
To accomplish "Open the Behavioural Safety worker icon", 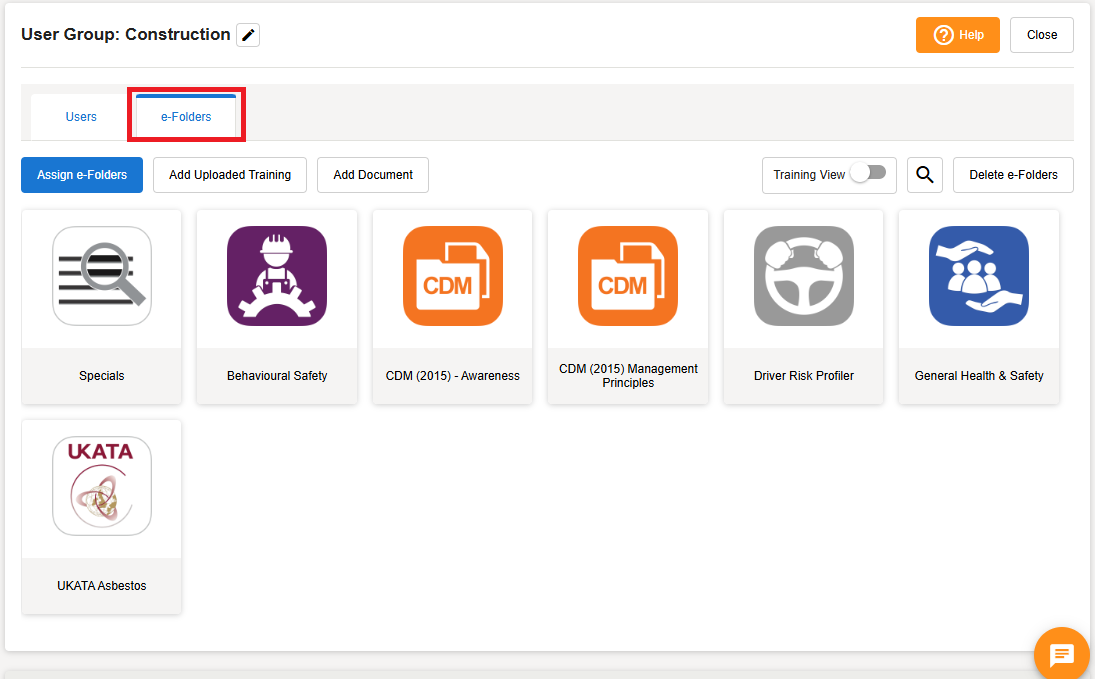I will (x=277, y=276).
